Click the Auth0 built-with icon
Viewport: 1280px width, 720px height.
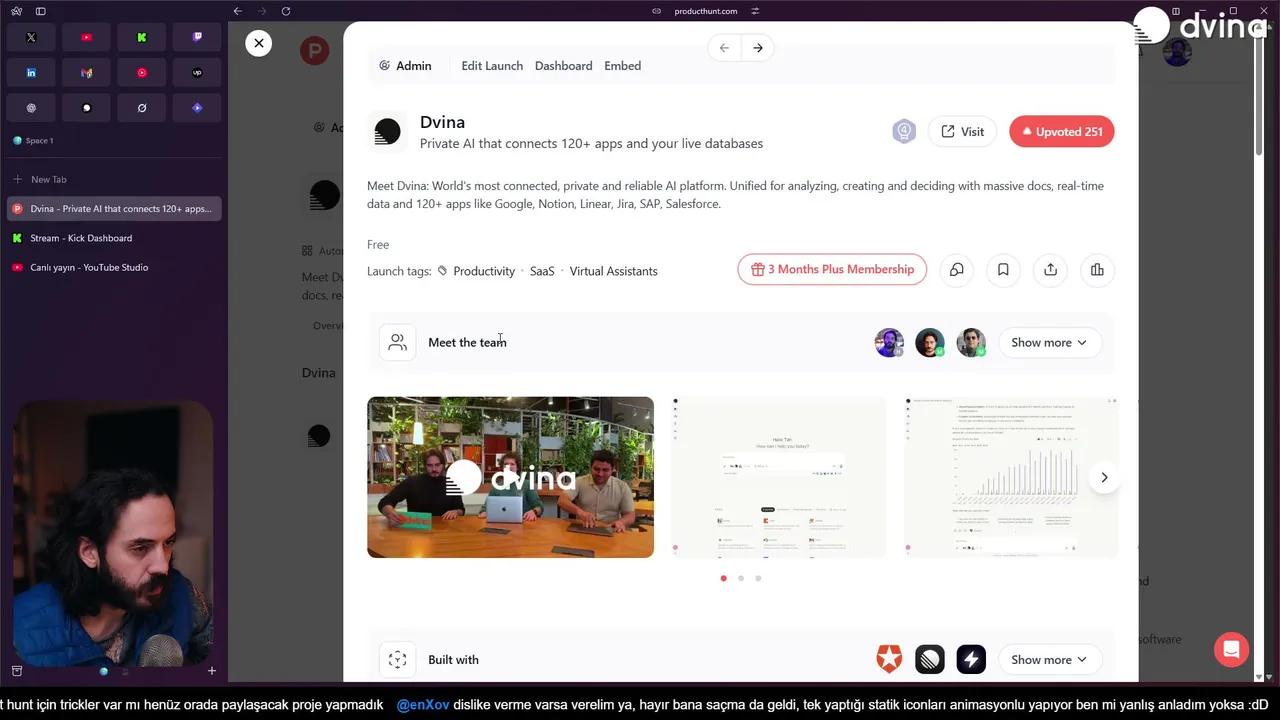[889, 659]
